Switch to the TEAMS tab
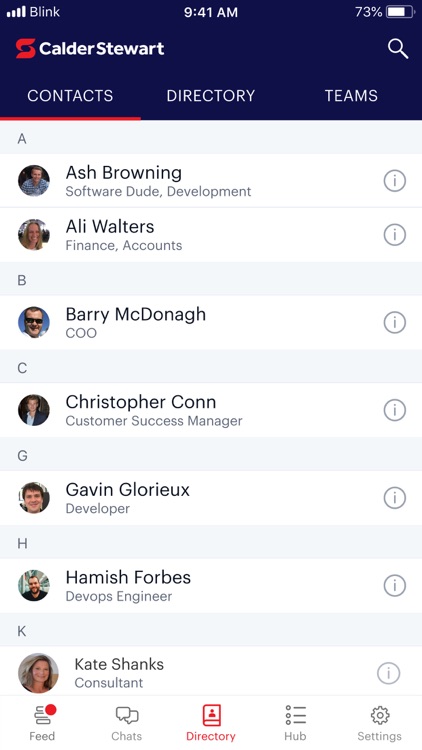The width and height of the screenshot is (422, 750). point(351,96)
